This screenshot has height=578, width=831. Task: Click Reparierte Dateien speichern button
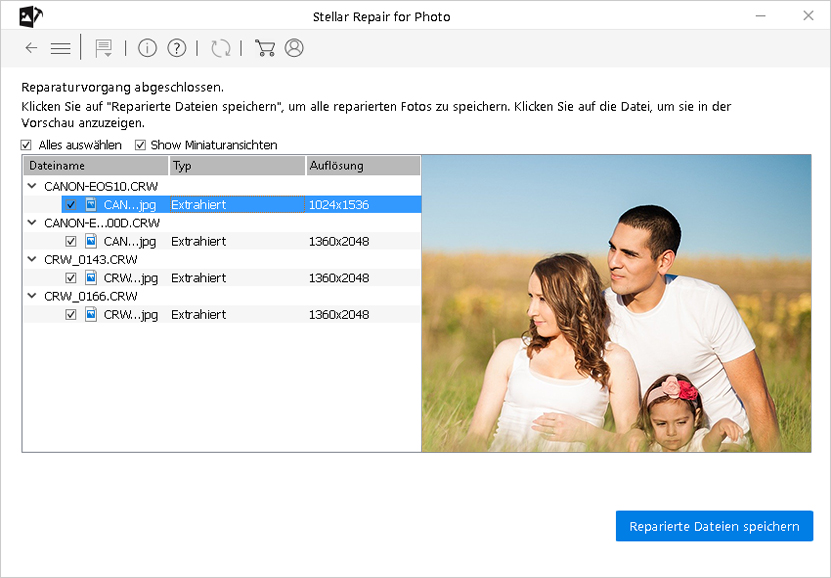714,525
